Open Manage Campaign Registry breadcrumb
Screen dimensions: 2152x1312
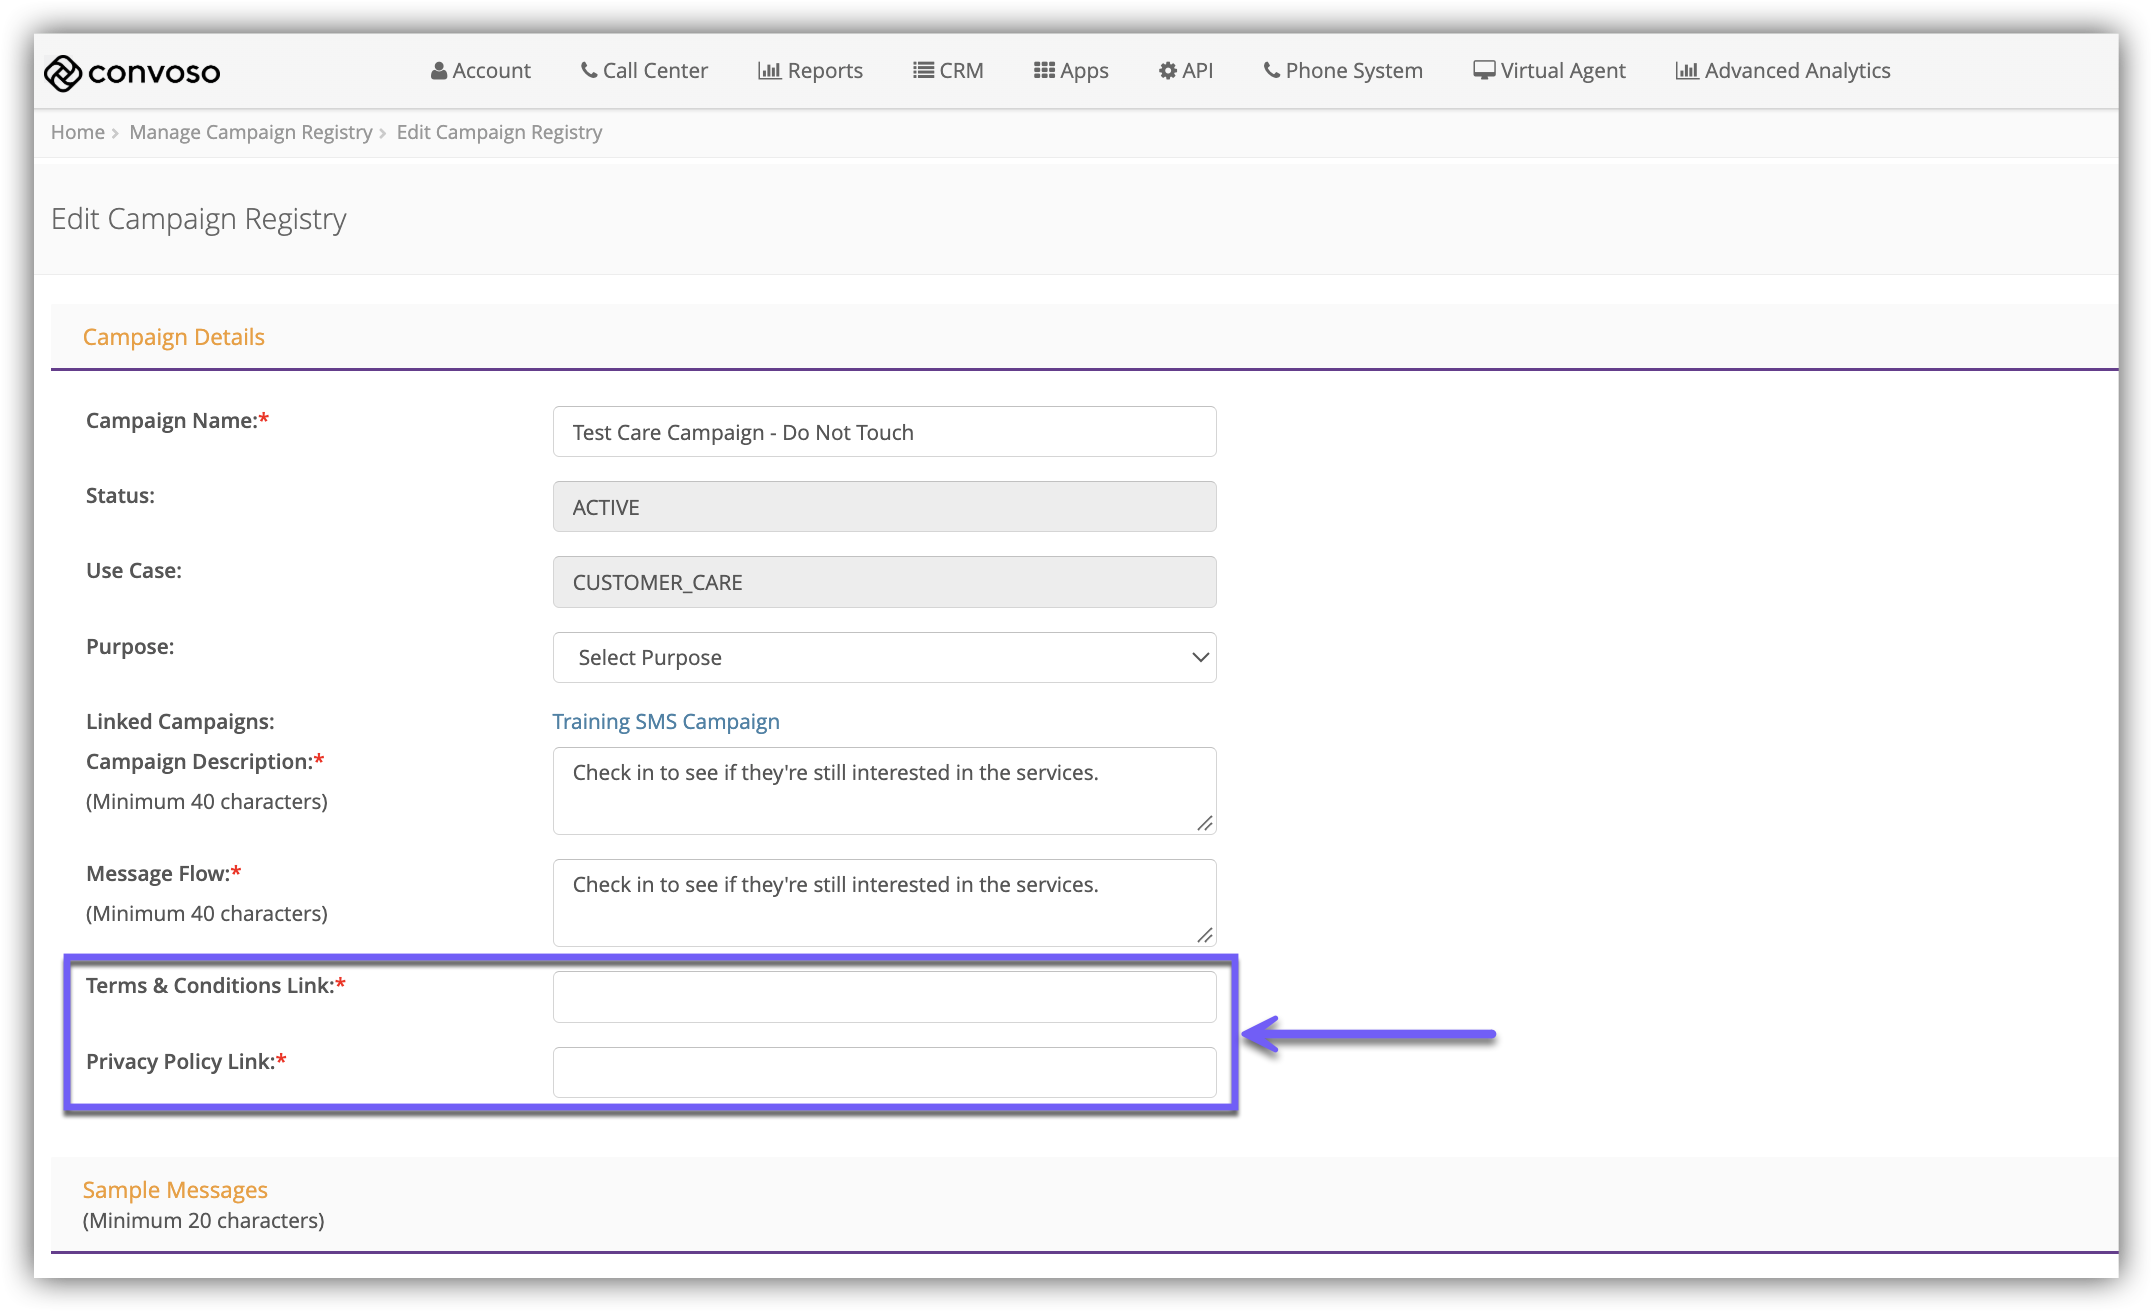[x=250, y=132]
